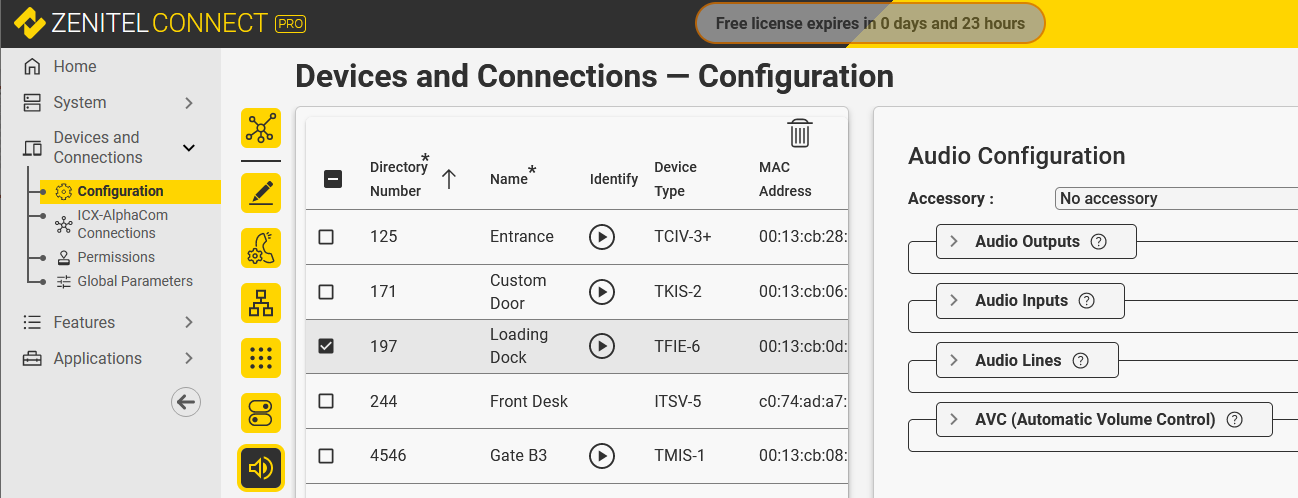The height and width of the screenshot is (498, 1298).
Task: Sort by the Directory Number column header
Action: tap(397, 179)
